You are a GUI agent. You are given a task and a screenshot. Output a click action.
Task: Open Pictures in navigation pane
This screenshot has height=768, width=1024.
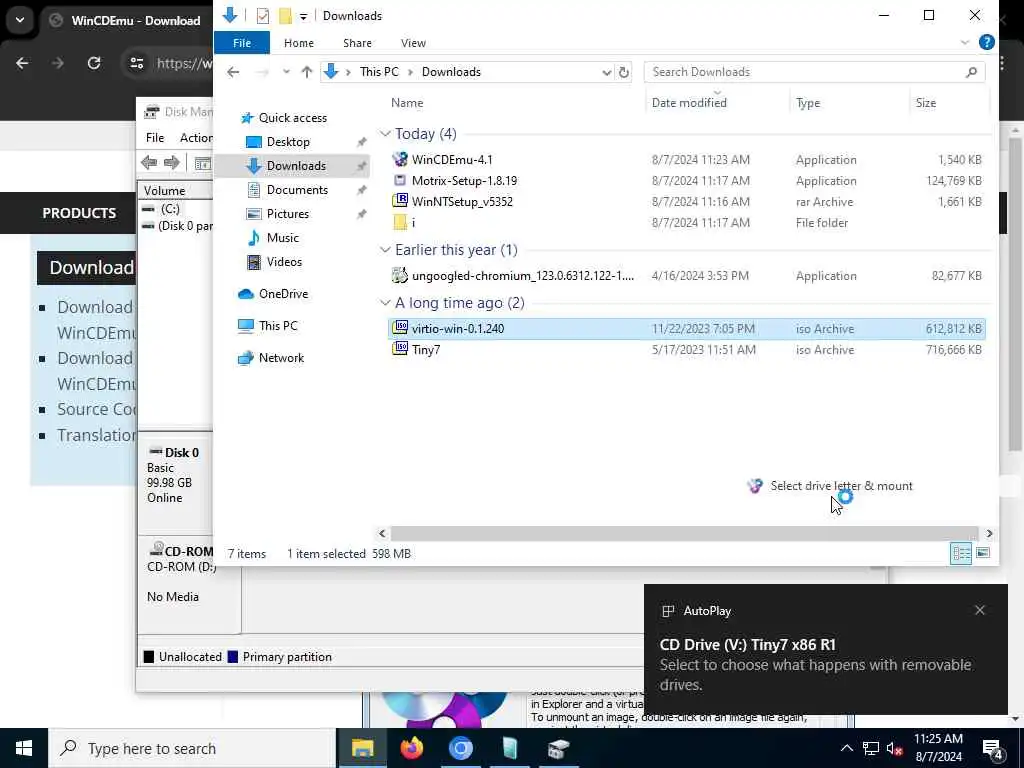pyautogui.click(x=287, y=214)
